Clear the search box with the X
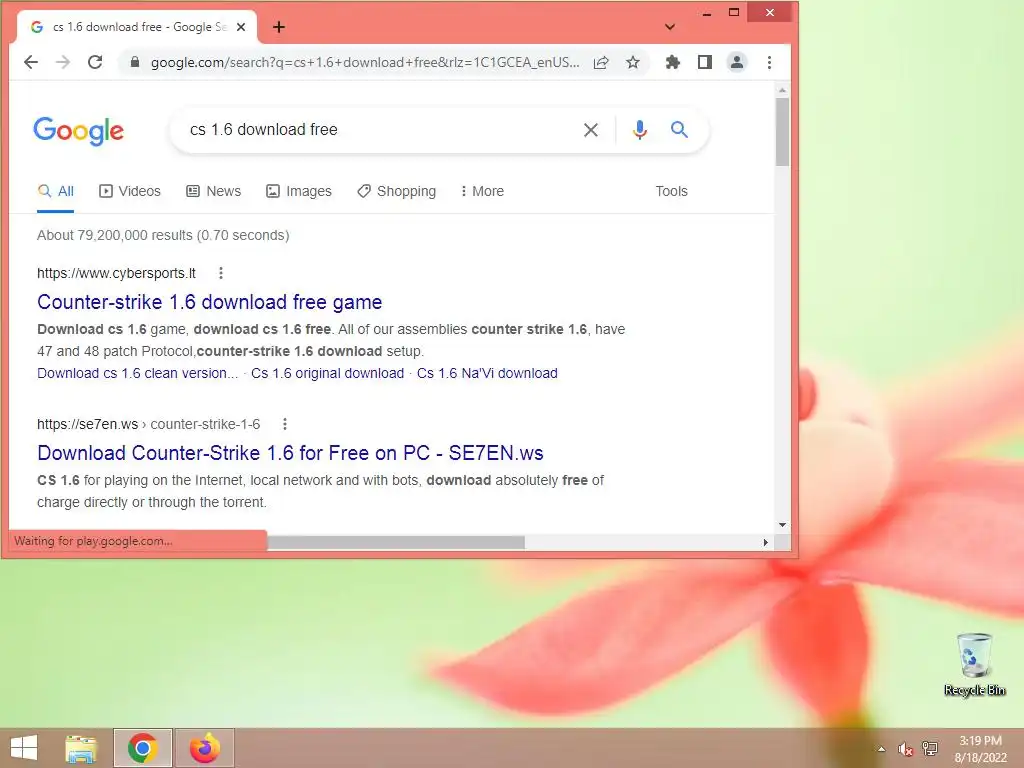Viewport: 1024px width, 768px height. (x=590, y=130)
